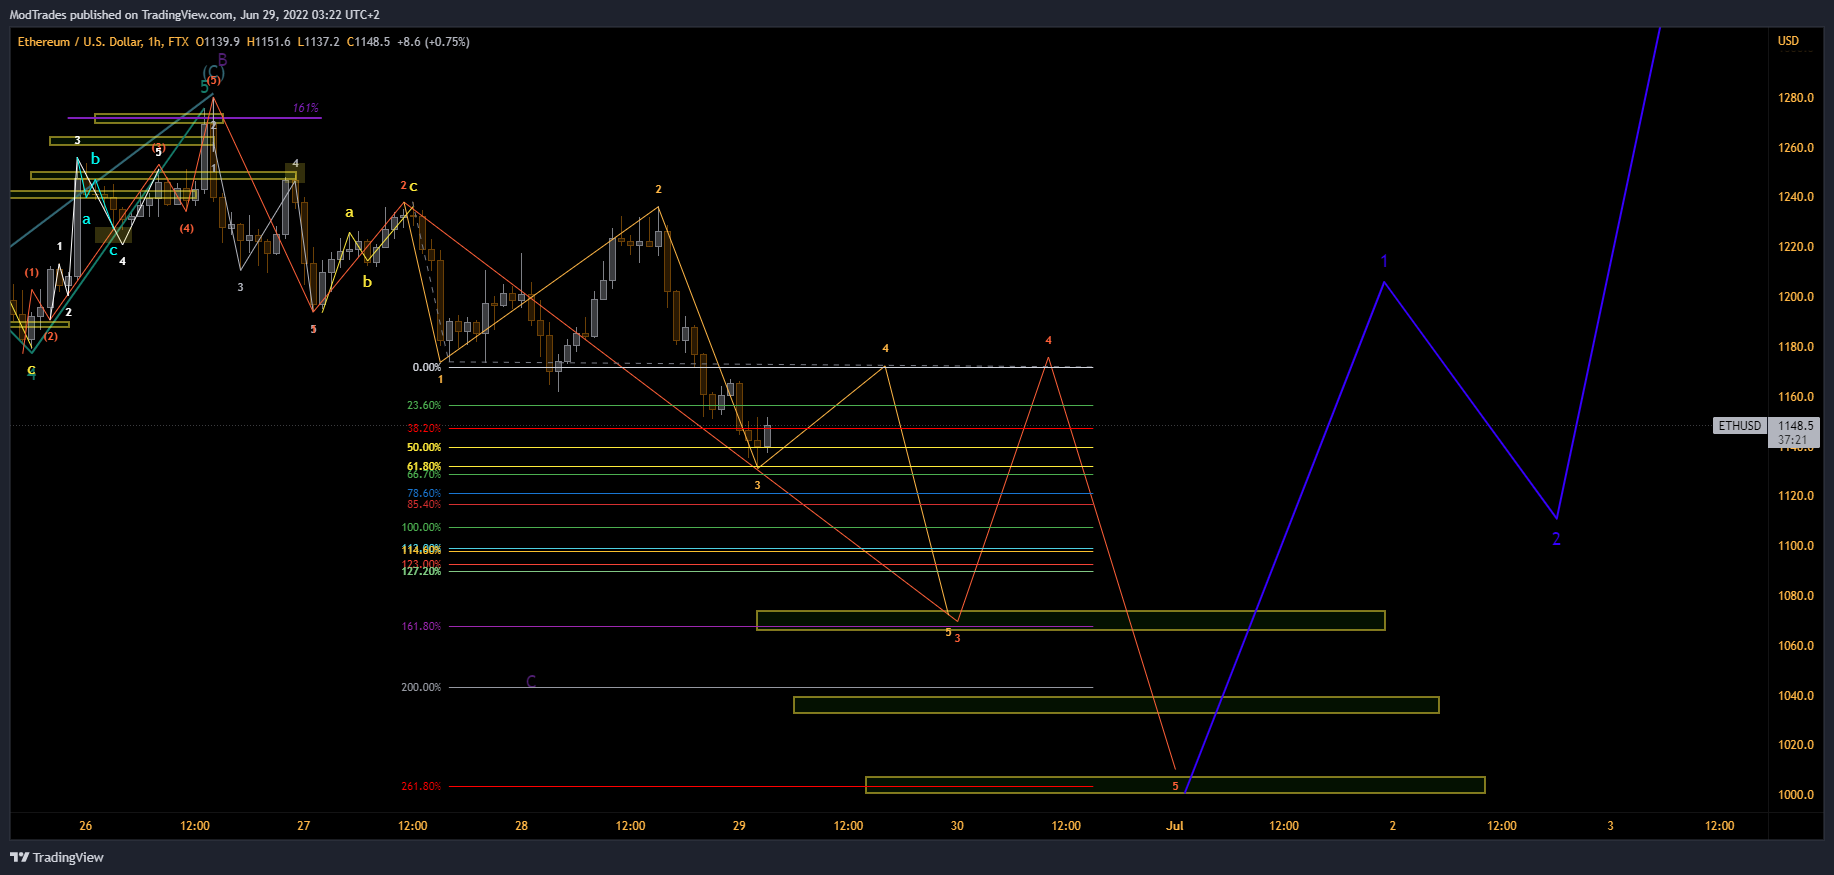The width and height of the screenshot is (1834, 875).
Task: Select the green zone box near 1040 price
Action: coord(1116,705)
